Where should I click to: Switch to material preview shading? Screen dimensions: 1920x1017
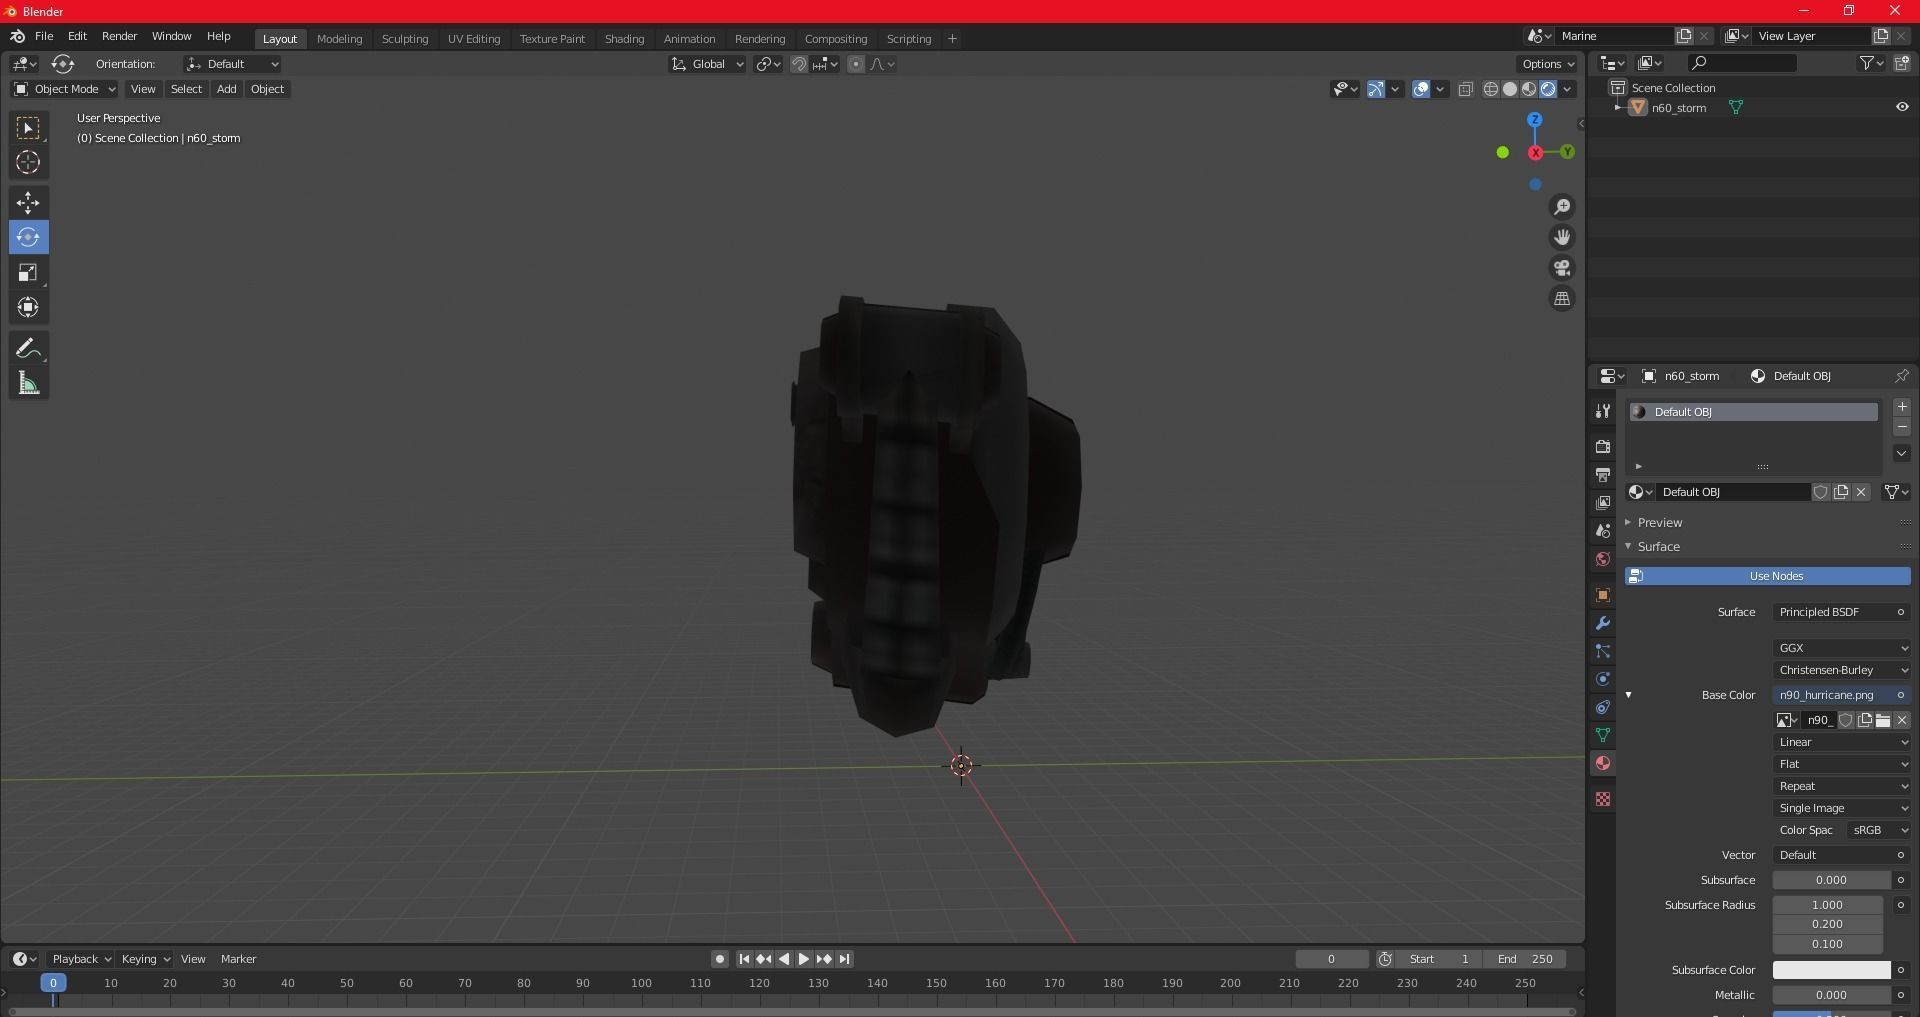(1529, 89)
